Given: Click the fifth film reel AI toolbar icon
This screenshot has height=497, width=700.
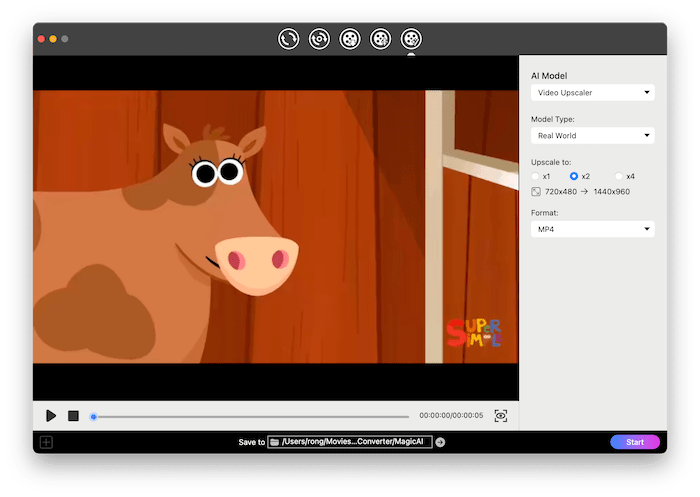Looking at the screenshot, I should coord(411,39).
